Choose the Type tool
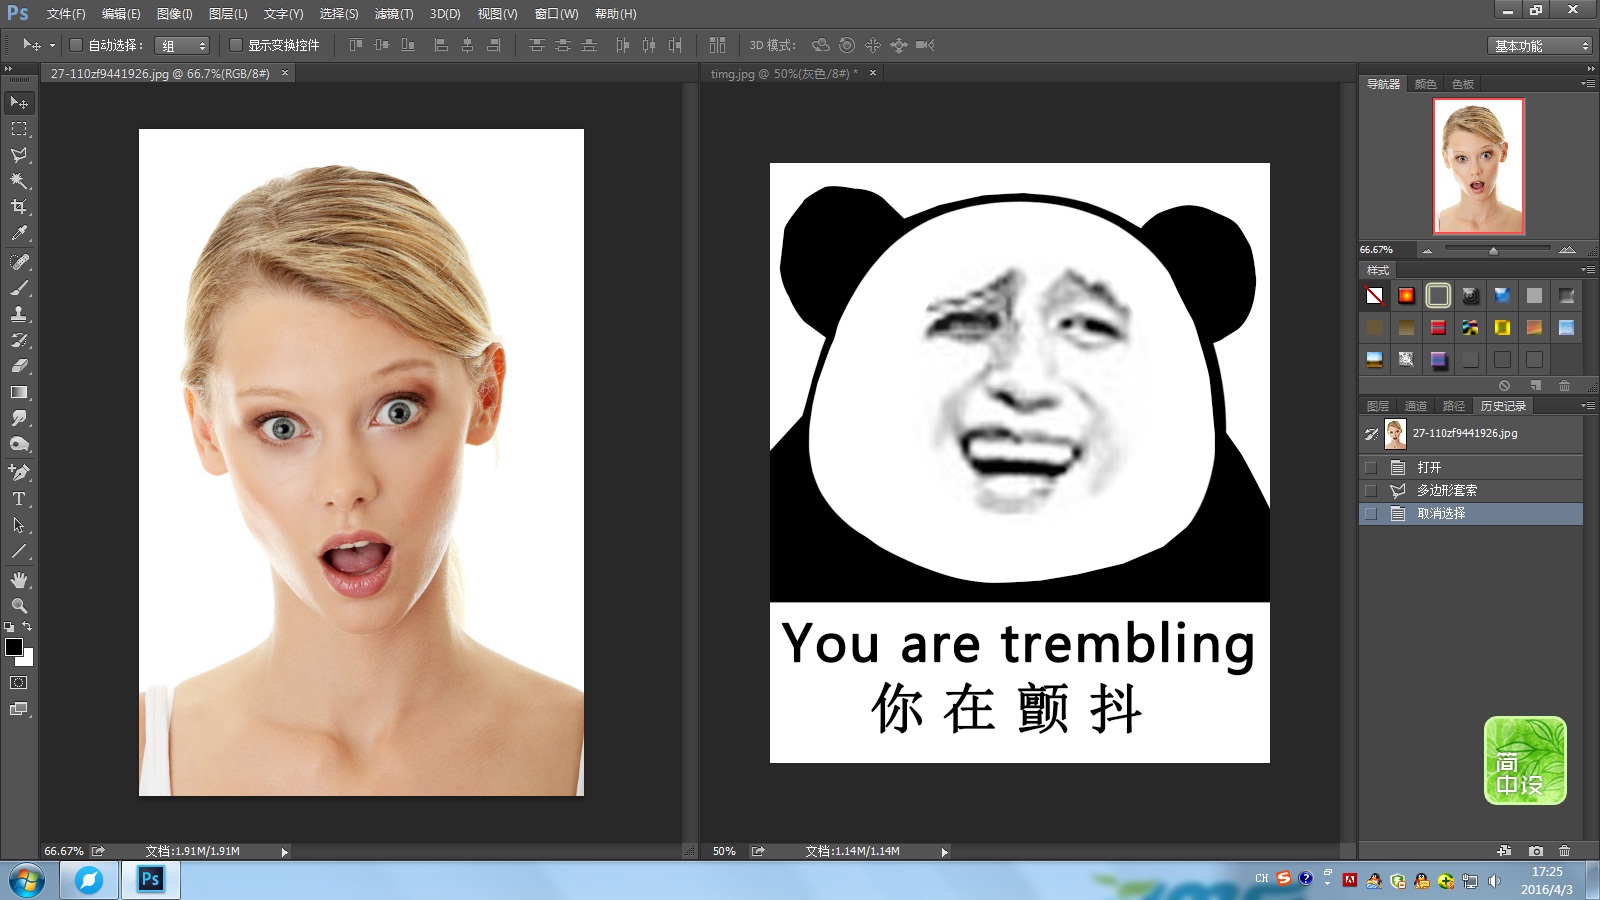The height and width of the screenshot is (900, 1600). [x=19, y=499]
